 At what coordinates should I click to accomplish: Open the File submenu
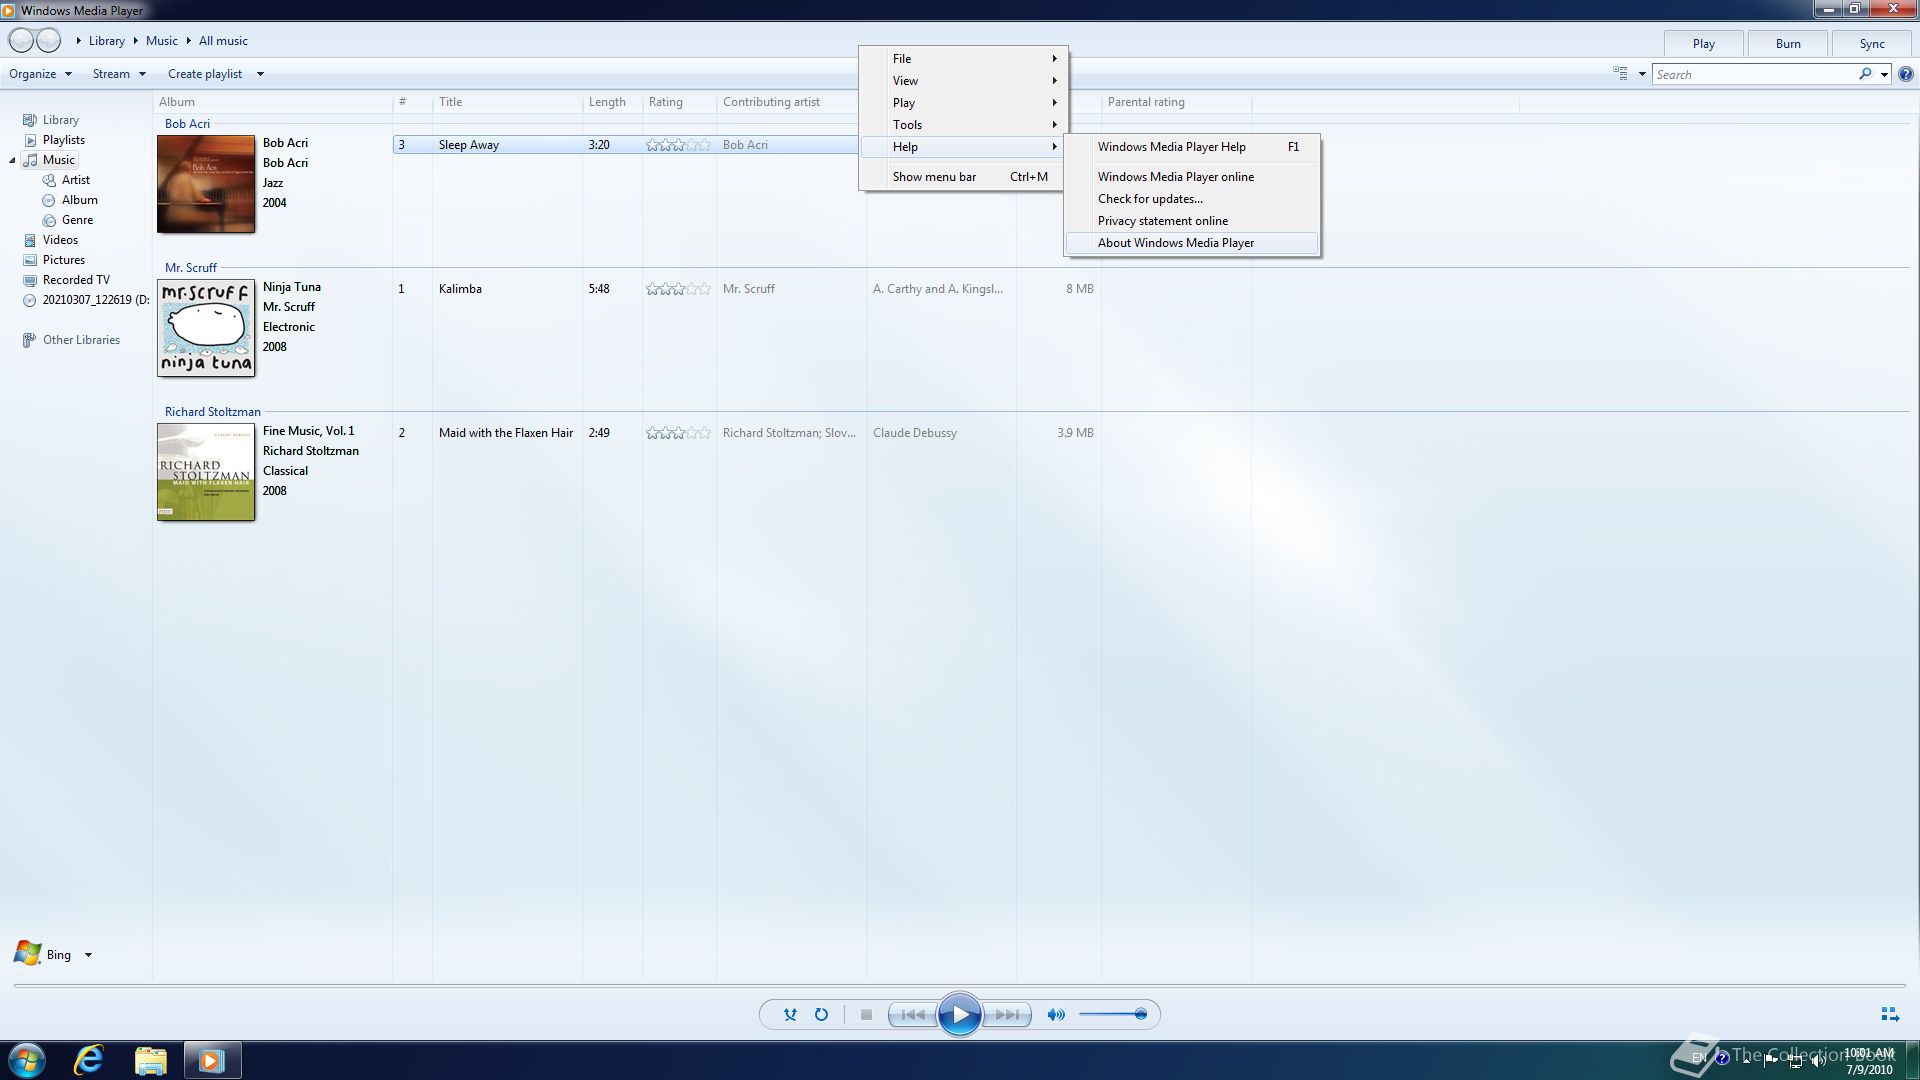coord(964,59)
